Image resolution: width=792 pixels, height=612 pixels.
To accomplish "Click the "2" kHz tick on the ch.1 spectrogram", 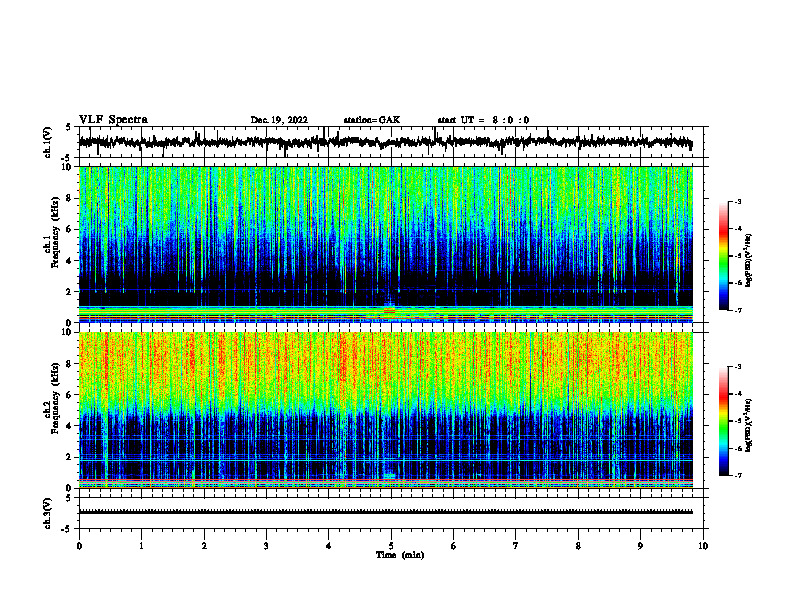I will pos(70,291).
